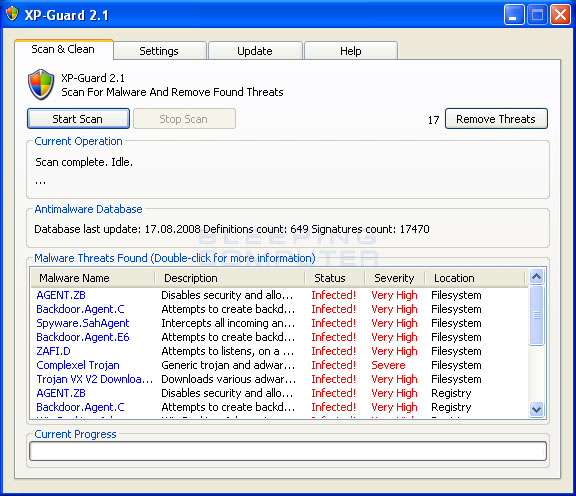Click the disabled Stop Scan button

click(x=184, y=119)
